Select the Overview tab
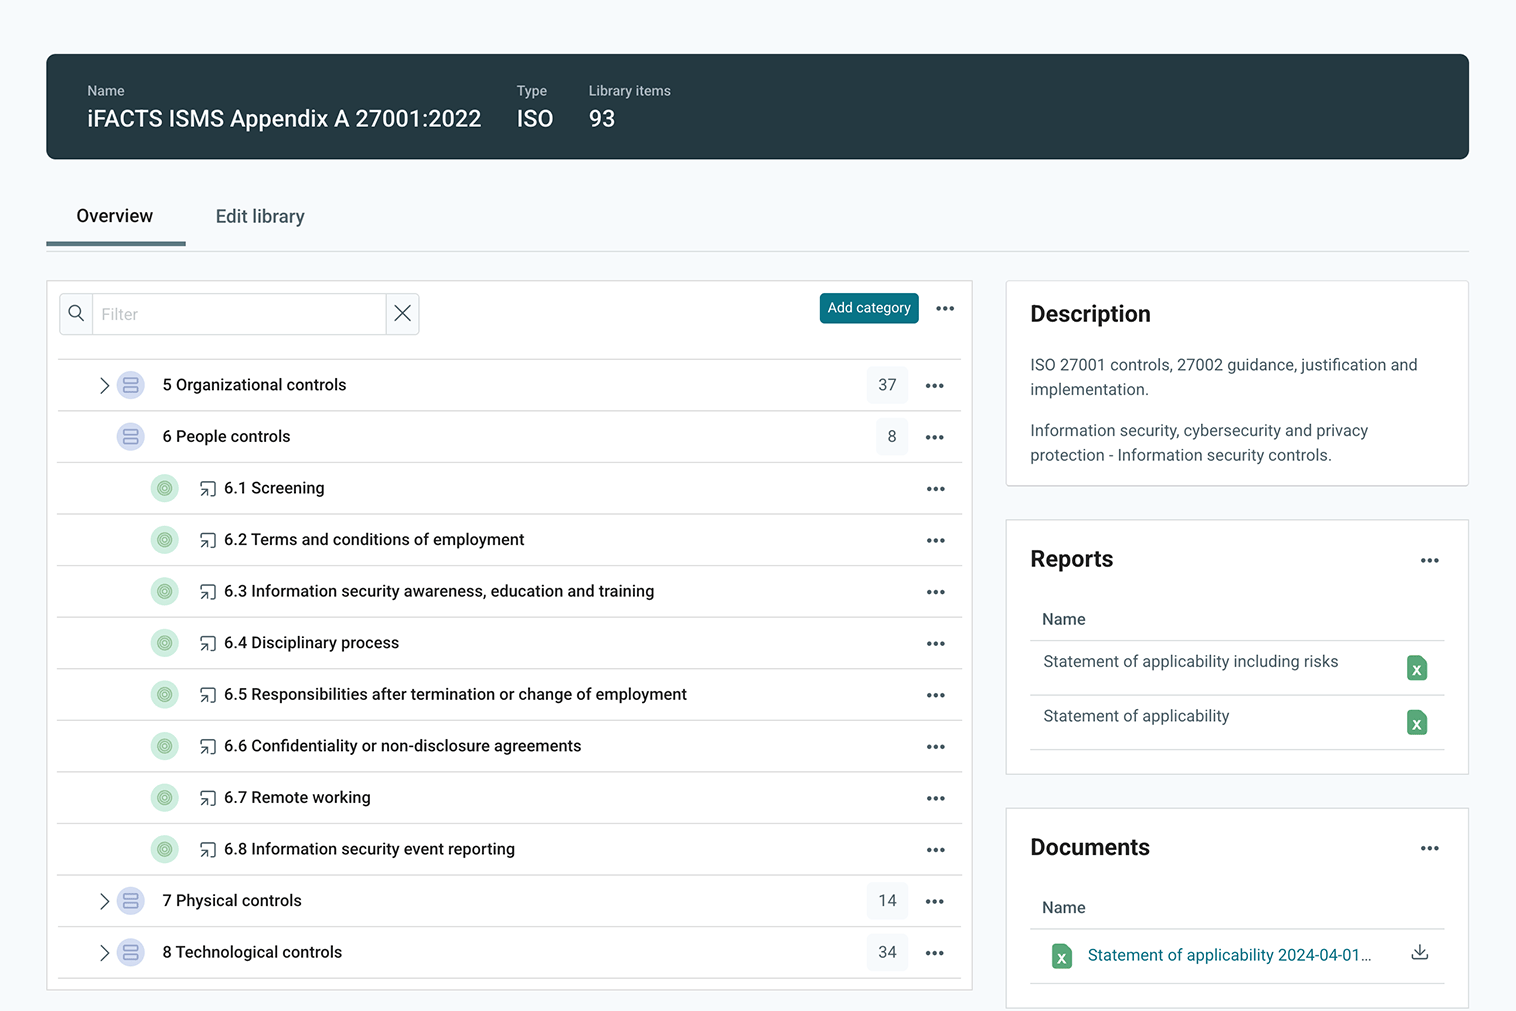This screenshot has width=1516, height=1011. tap(115, 216)
